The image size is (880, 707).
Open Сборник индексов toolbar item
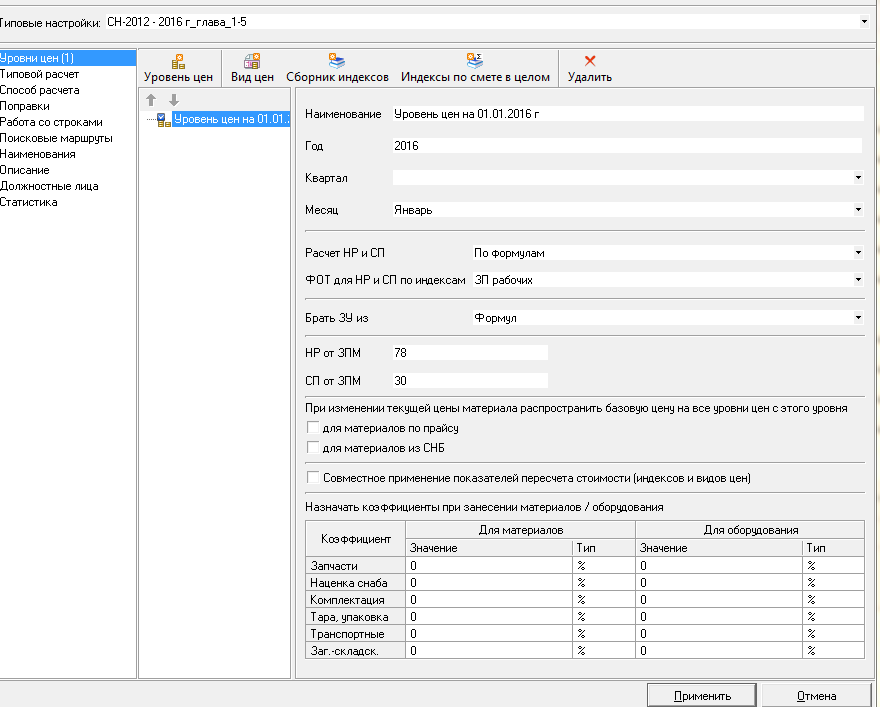337,68
